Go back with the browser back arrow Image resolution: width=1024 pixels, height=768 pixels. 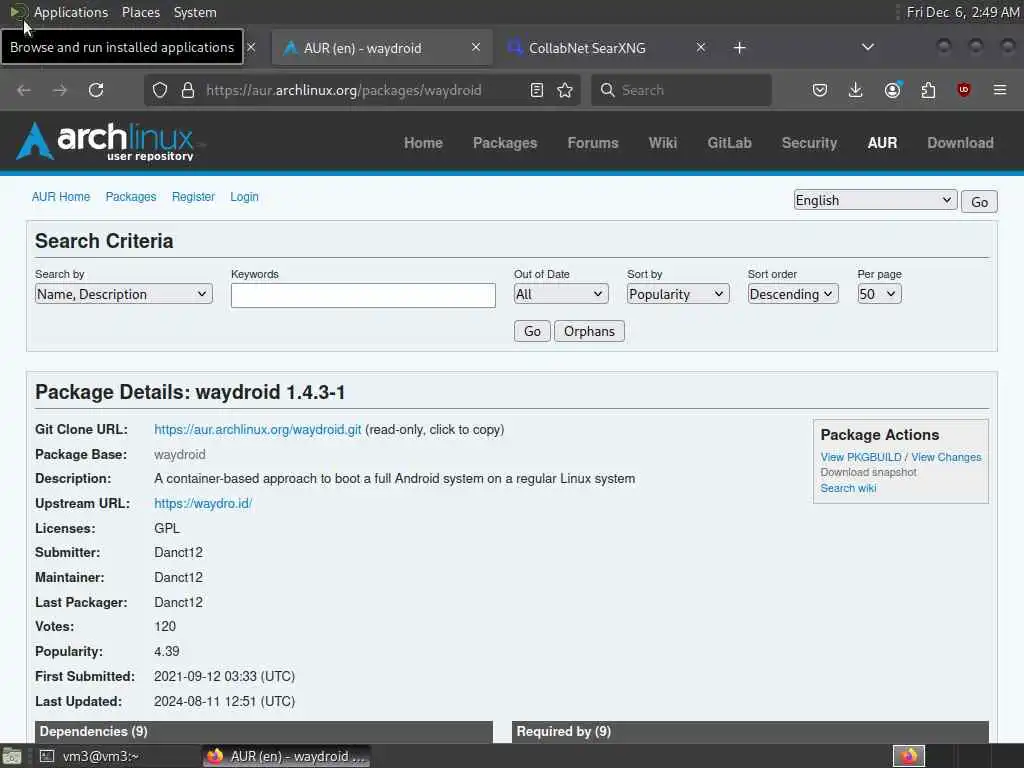[24, 90]
